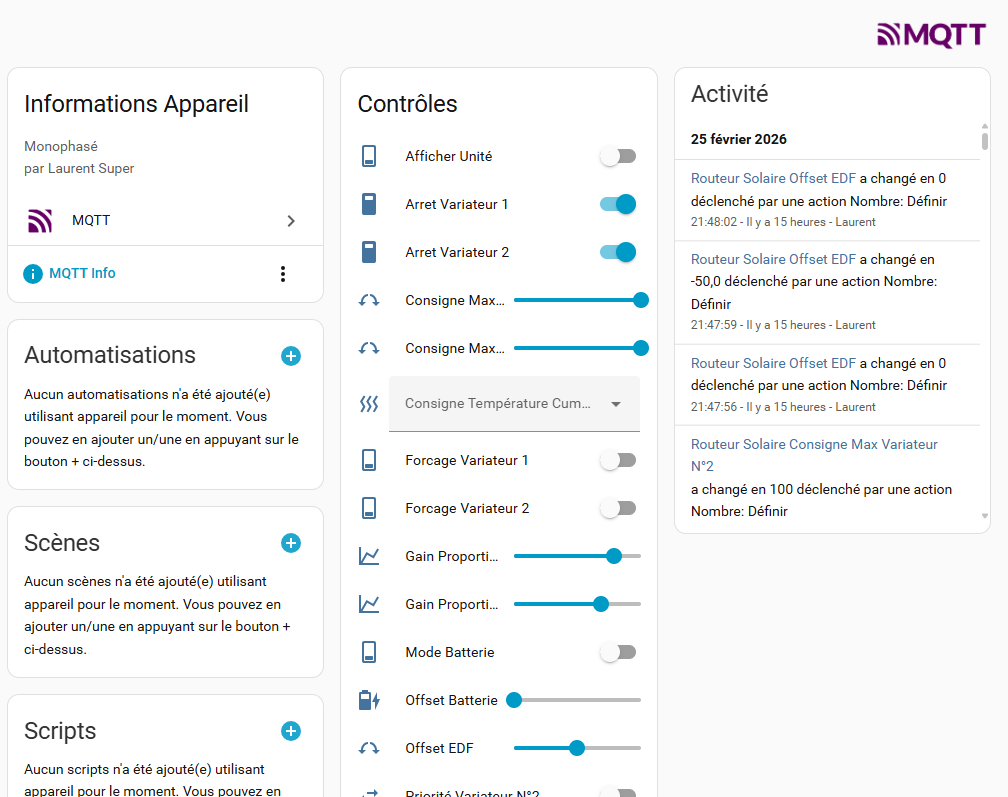Screen dimensions: 1008x797
Task: Click the MQTT logo in top right
Action: click(931, 35)
